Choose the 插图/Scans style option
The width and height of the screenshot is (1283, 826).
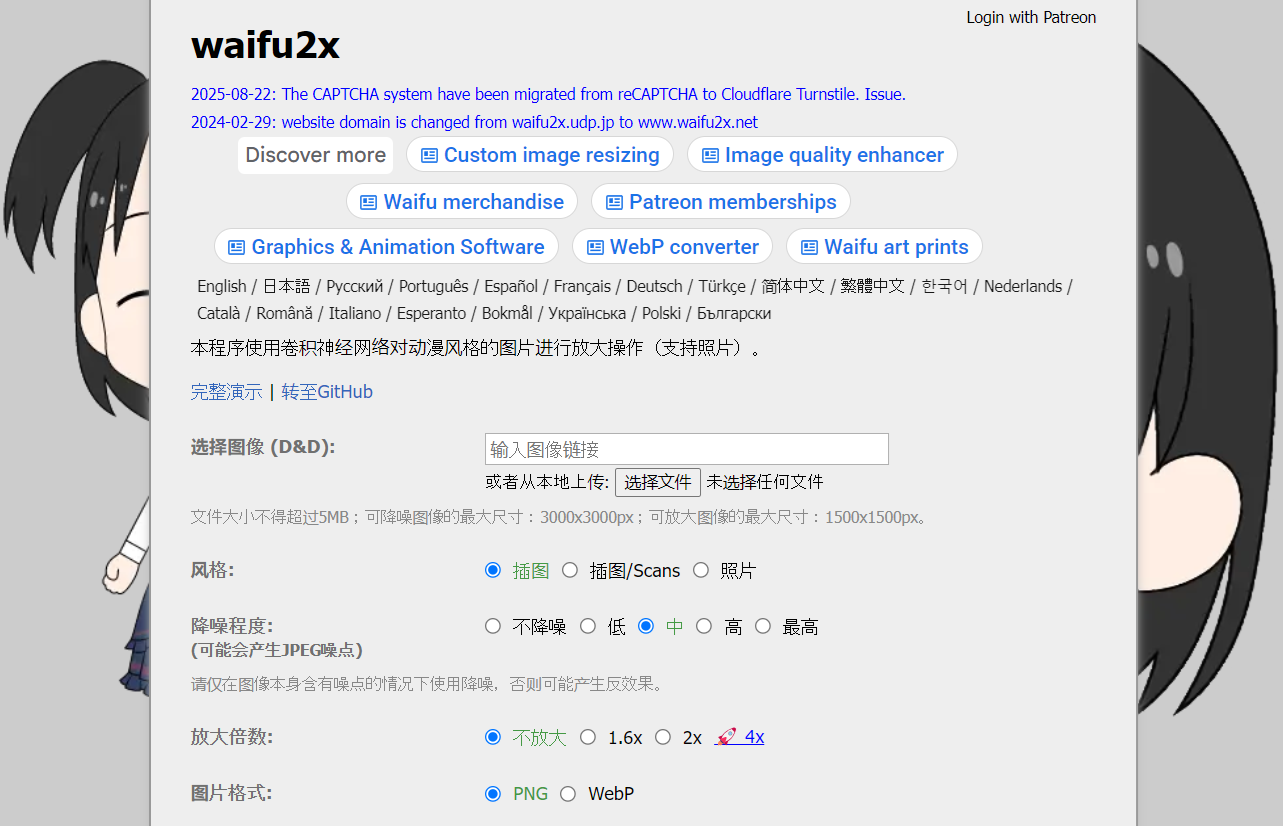point(570,570)
